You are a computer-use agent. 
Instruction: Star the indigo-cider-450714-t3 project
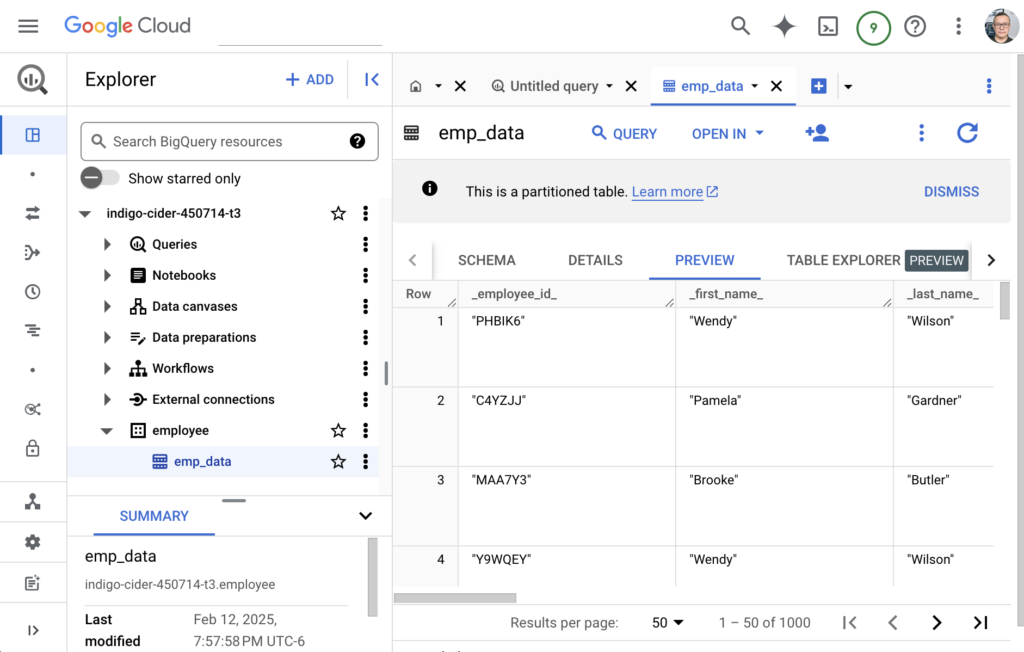(338, 213)
